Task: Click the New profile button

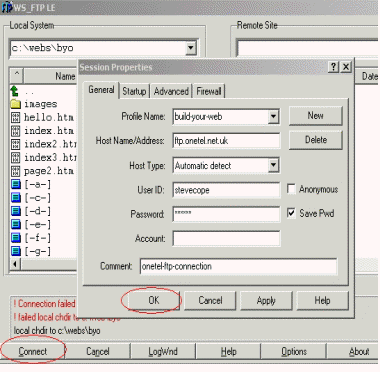Action: tap(315, 116)
